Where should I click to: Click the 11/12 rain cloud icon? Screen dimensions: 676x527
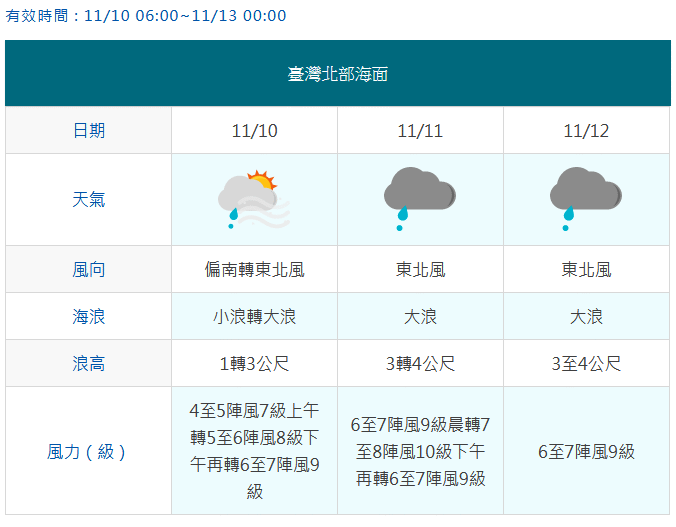tap(586, 199)
